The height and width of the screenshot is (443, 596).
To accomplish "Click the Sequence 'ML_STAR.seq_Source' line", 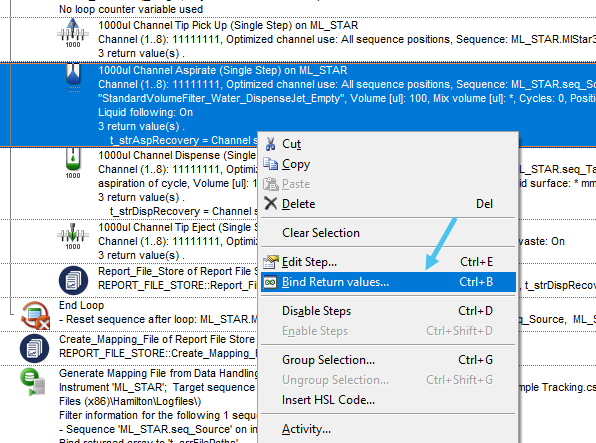I will (x=158, y=429).
